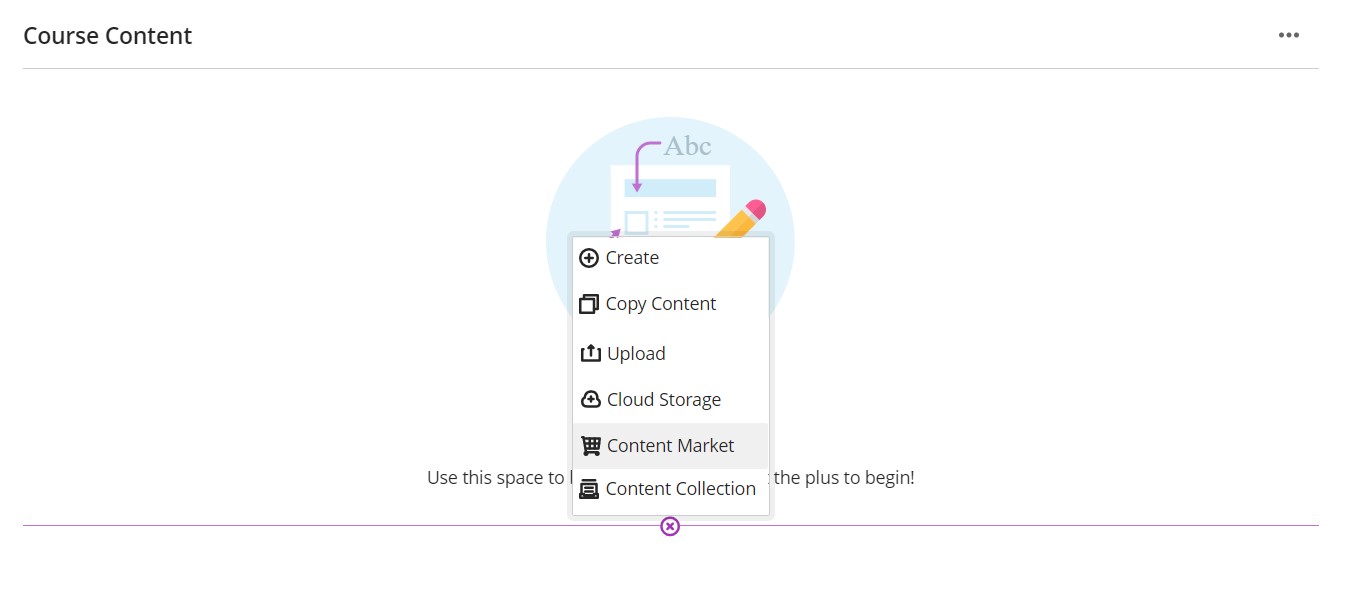Click the stacked-squares Copy Content icon
Viewport: 1347px width, 607px height.
pos(589,304)
